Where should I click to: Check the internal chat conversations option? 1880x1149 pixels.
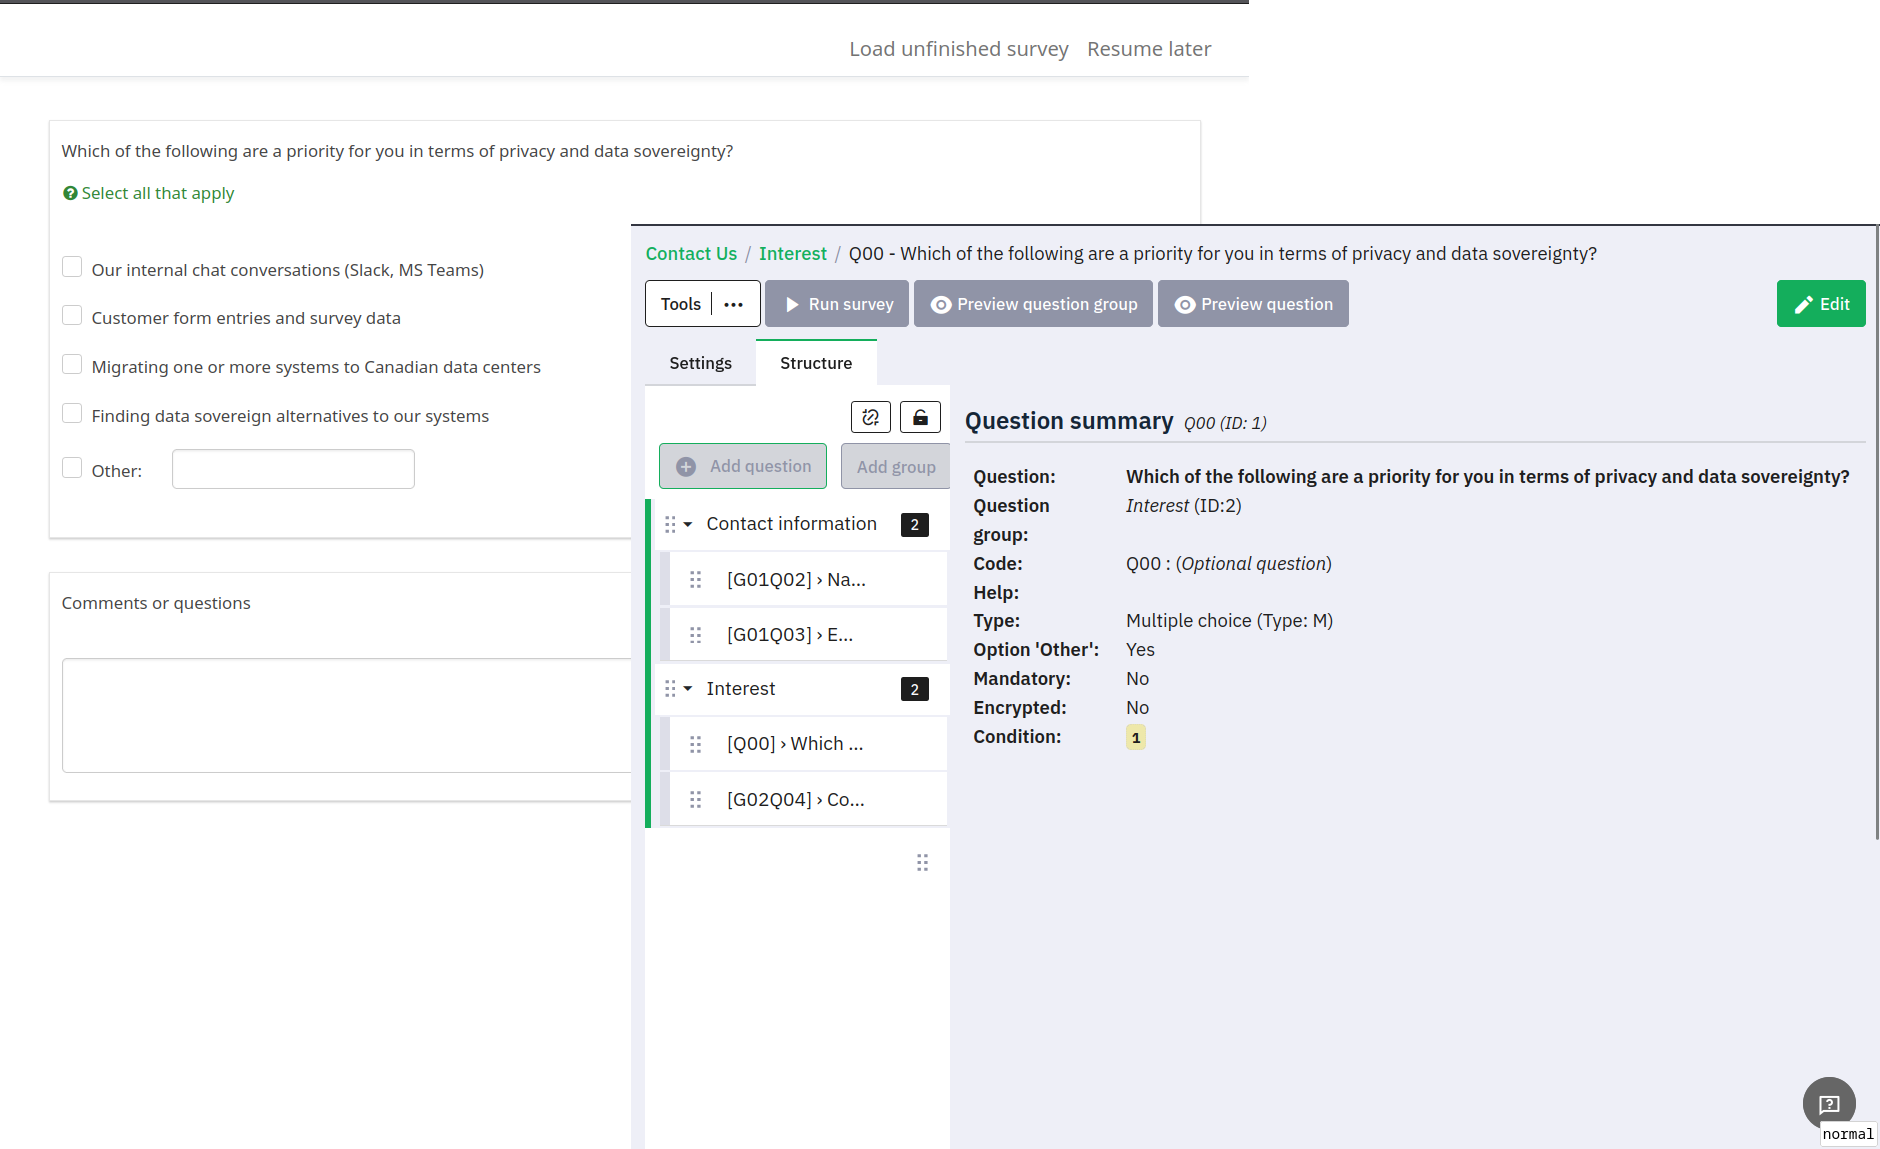tap(72, 267)
